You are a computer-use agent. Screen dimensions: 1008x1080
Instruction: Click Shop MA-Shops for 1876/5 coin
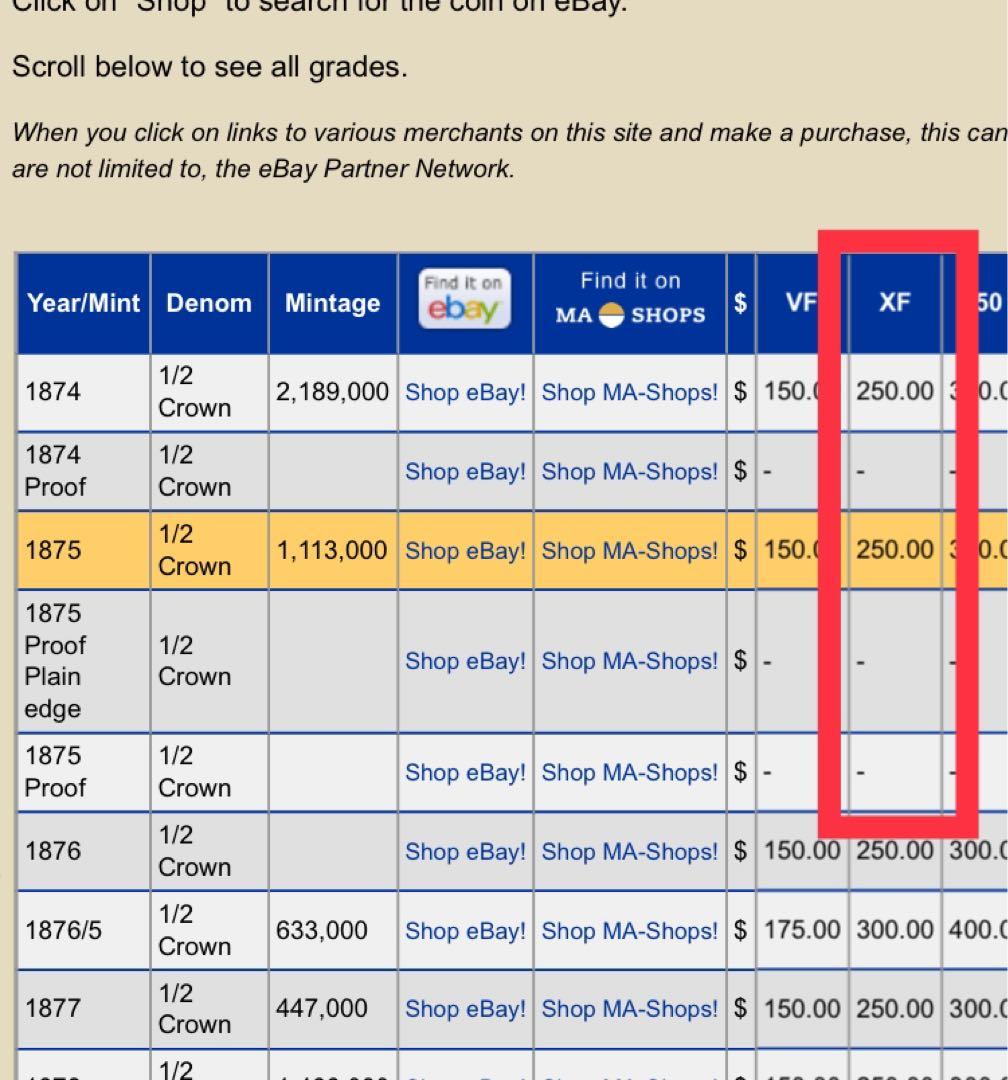[630, 930]
